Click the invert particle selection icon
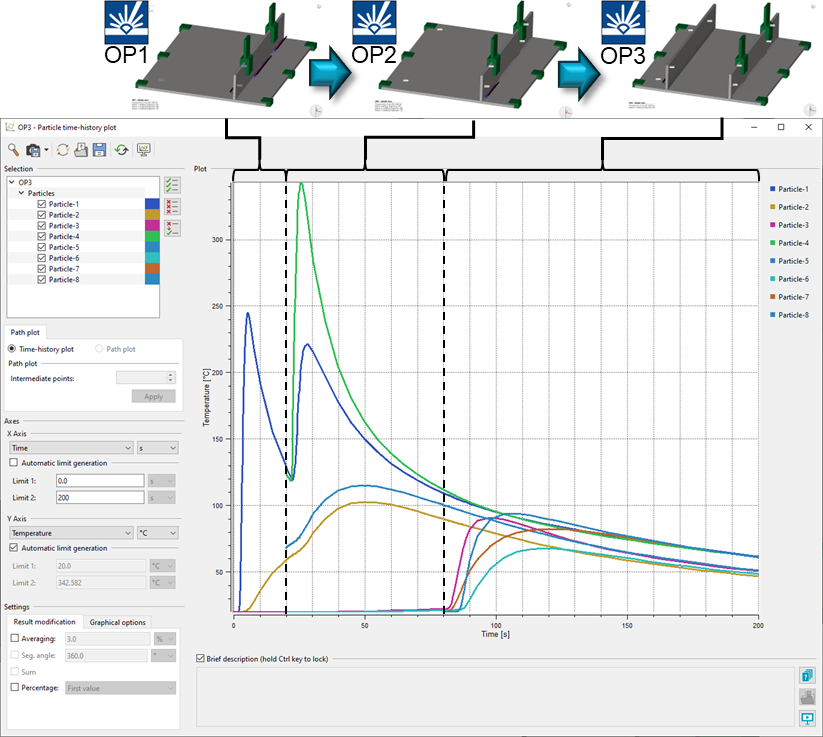 [x=172, y=228]
